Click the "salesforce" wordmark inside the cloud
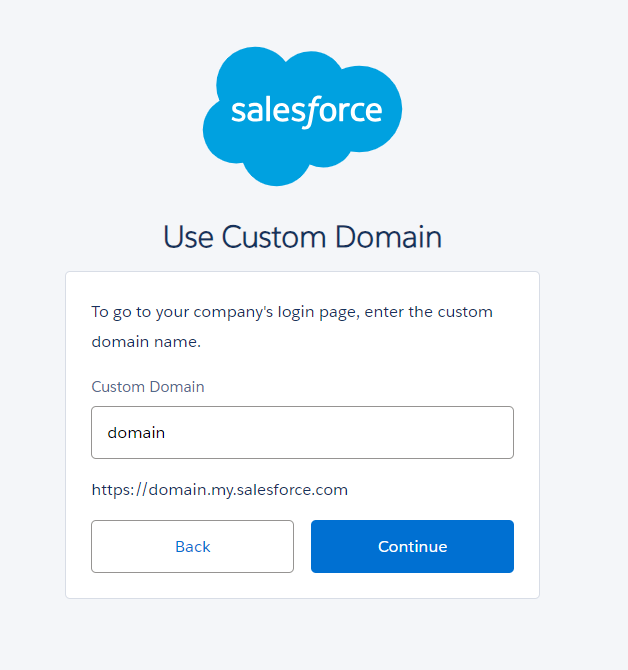Viewport: 628px width, 670px height. [x=306, y=110]
